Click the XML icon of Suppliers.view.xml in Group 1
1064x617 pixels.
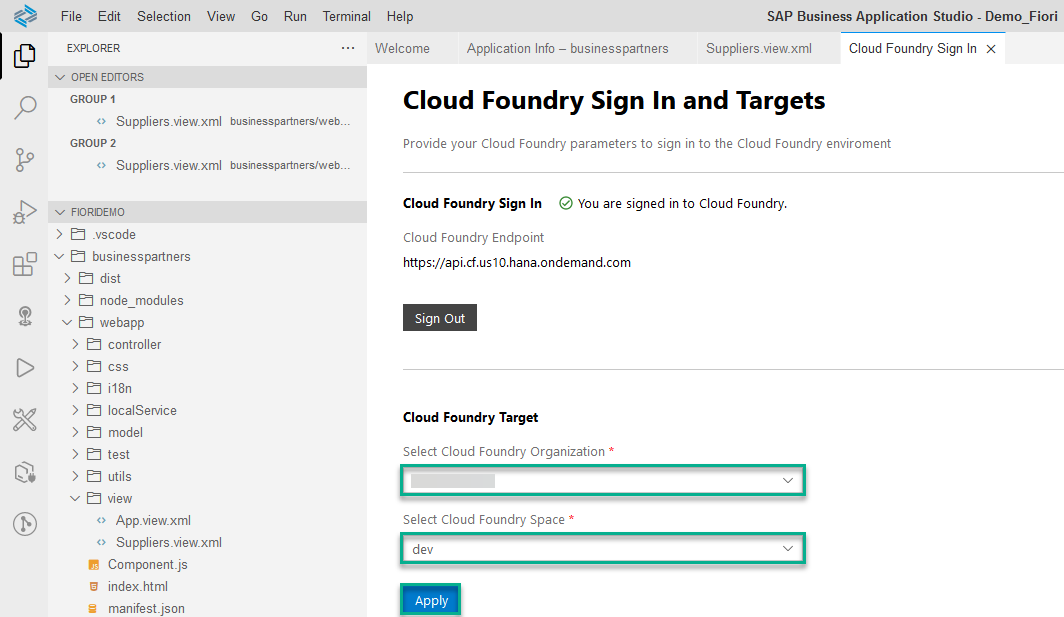[102, 121]
